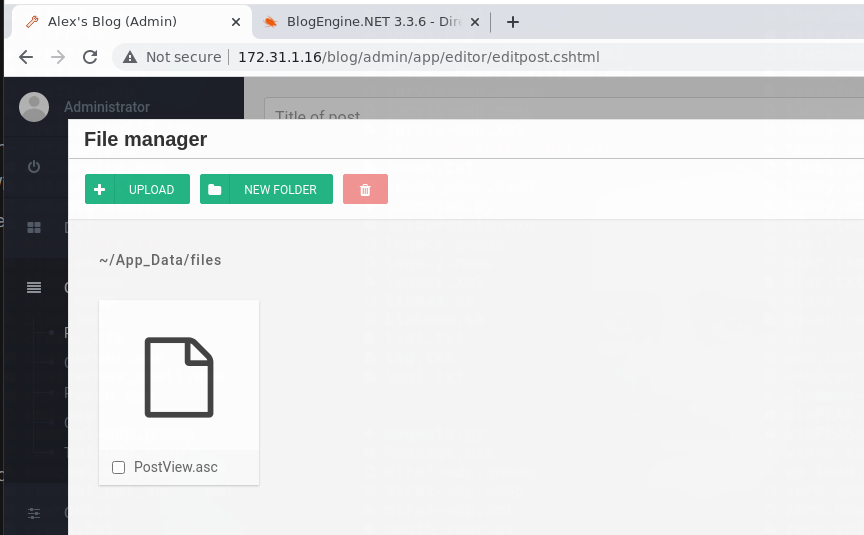Click the PostView.asc file thumbnail
This screenshot has height=535, width=864.
(x=179, y=377)
